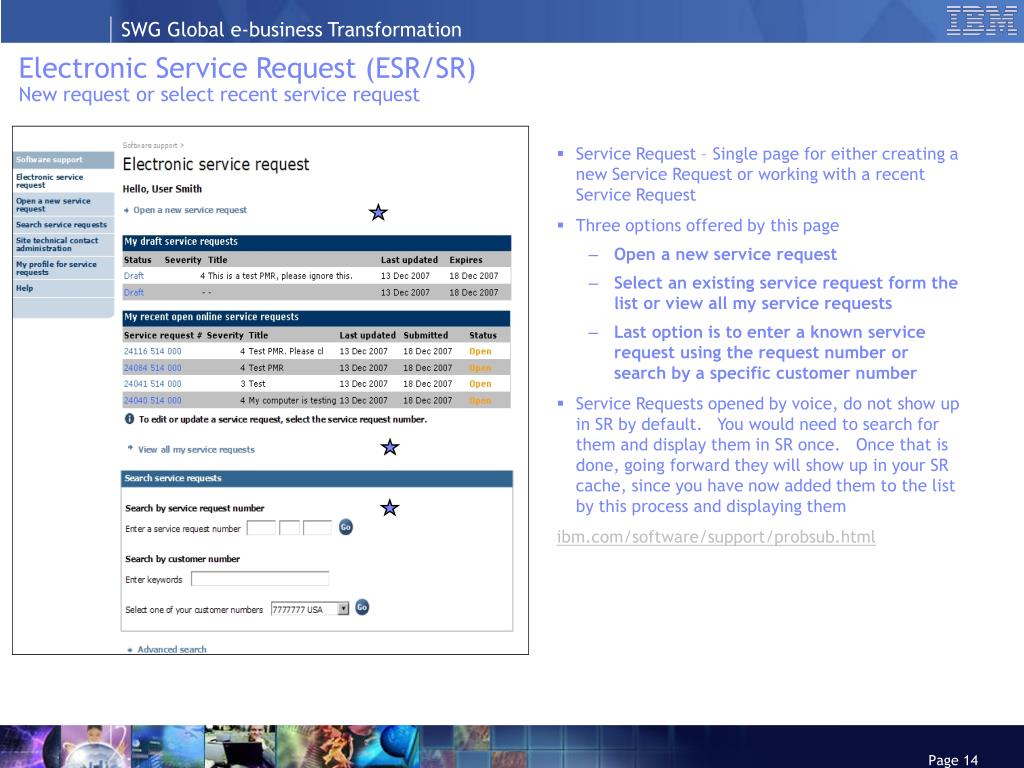Click Software support breadcrumb
1024x768 pixels.
point(150,145)
